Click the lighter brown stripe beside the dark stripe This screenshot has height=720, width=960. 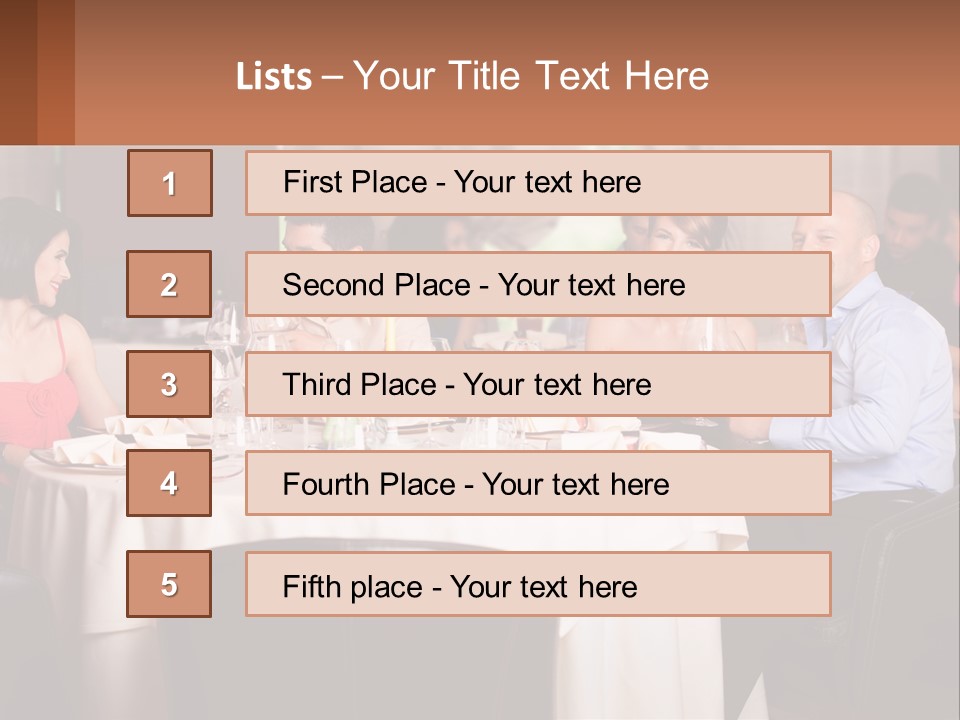pyautogui.click(x=56, y=72)
